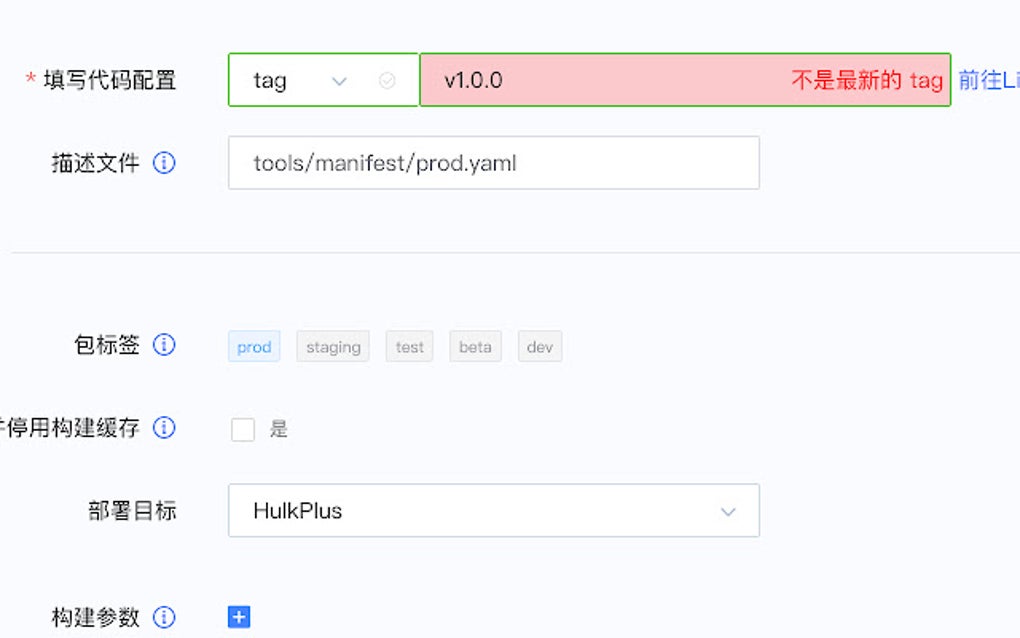Click the info icon next to 停用构建缓存
Screen dimensions: 1020x638
[x=163, y=428]
